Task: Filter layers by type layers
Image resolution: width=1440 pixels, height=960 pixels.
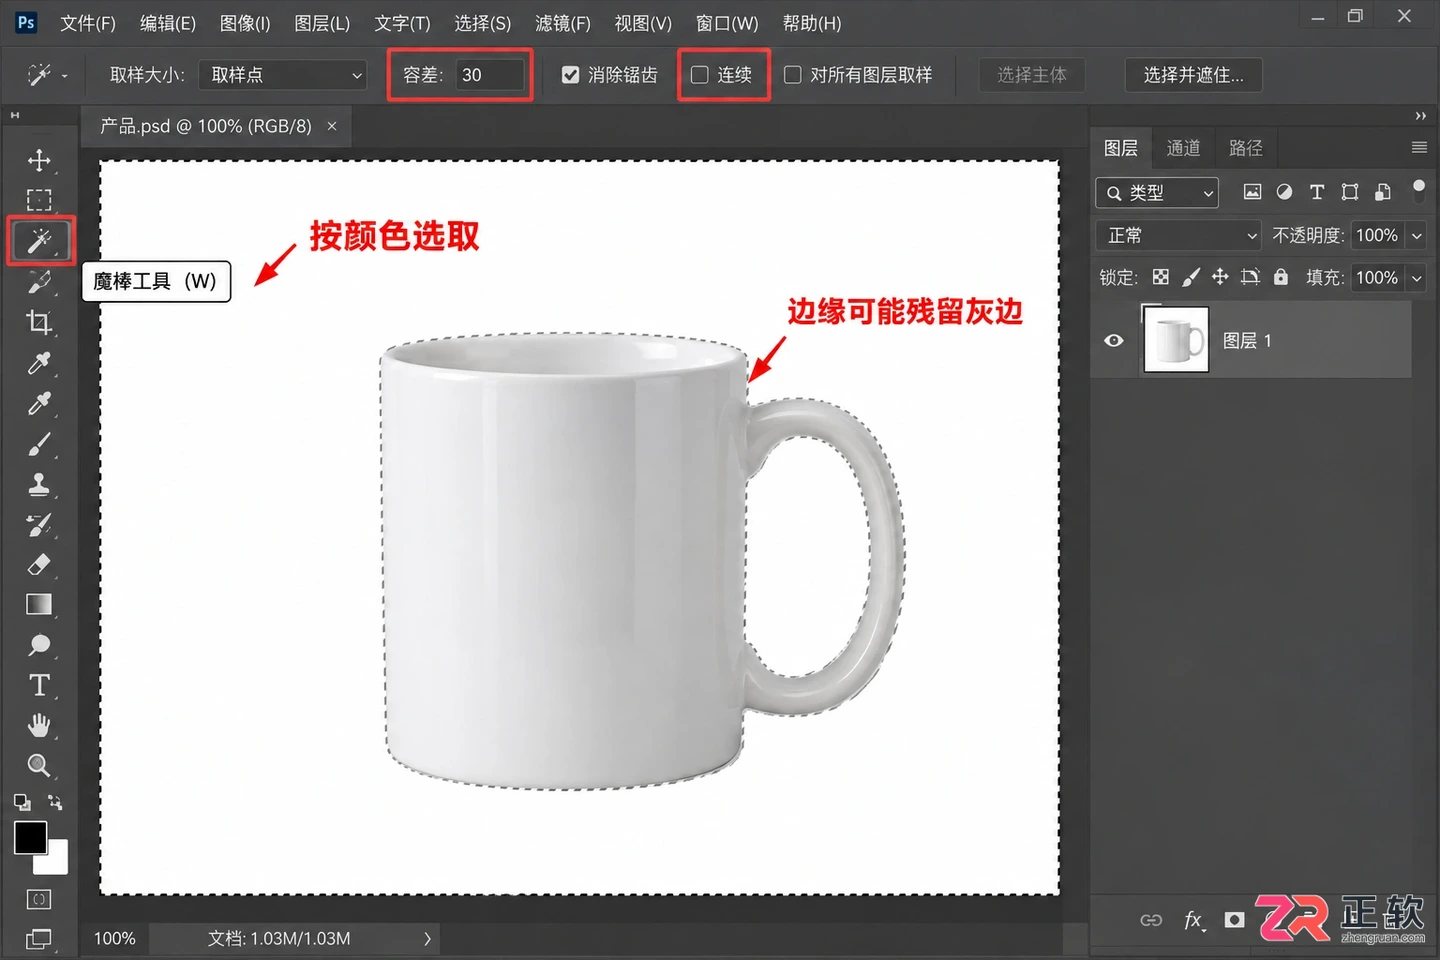Action: [x=1317, y=192]
